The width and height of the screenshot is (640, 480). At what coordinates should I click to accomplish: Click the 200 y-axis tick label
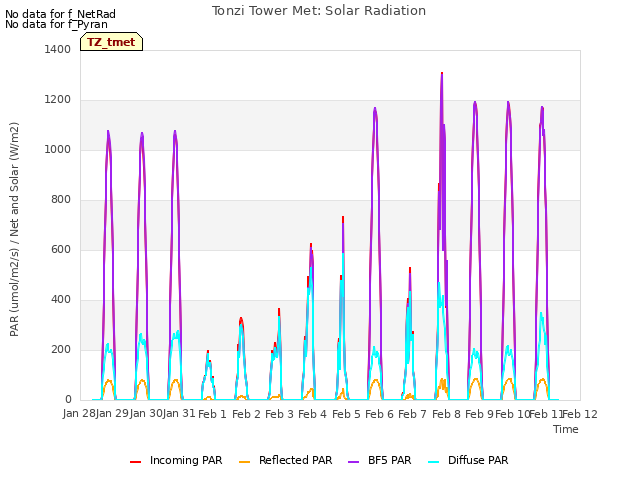[x=61, y=349]
